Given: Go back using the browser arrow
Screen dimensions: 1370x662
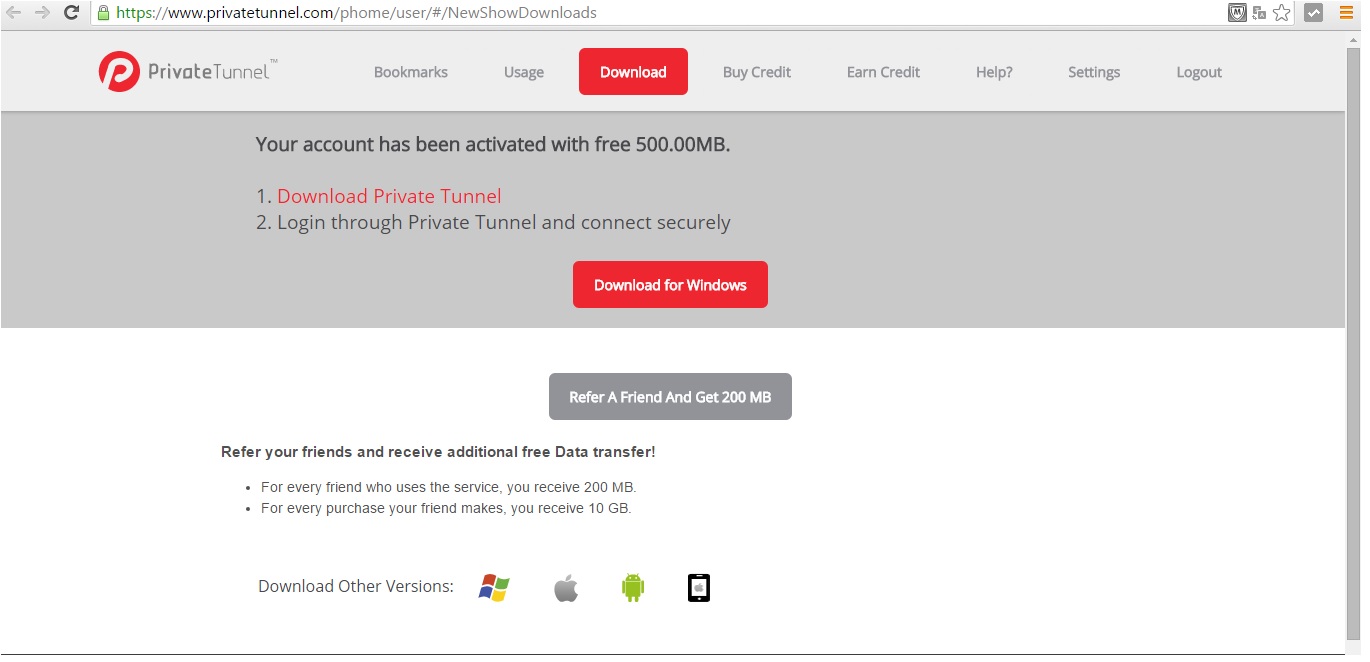Looking at the screenshot, I should [x=14, y=13].
